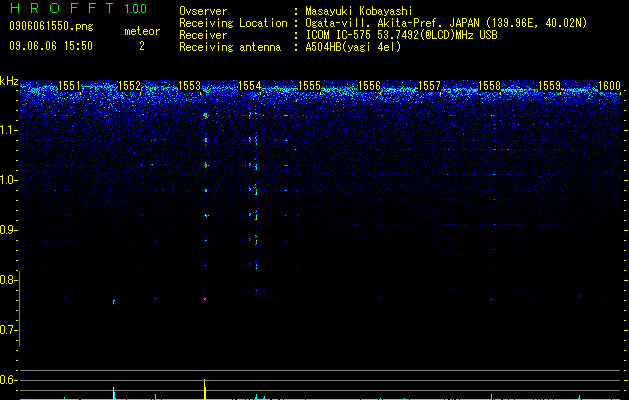629x400 pixels.
Task: Click the 1556 time marker
Action: pyautogui.click(x=369, y=86)
